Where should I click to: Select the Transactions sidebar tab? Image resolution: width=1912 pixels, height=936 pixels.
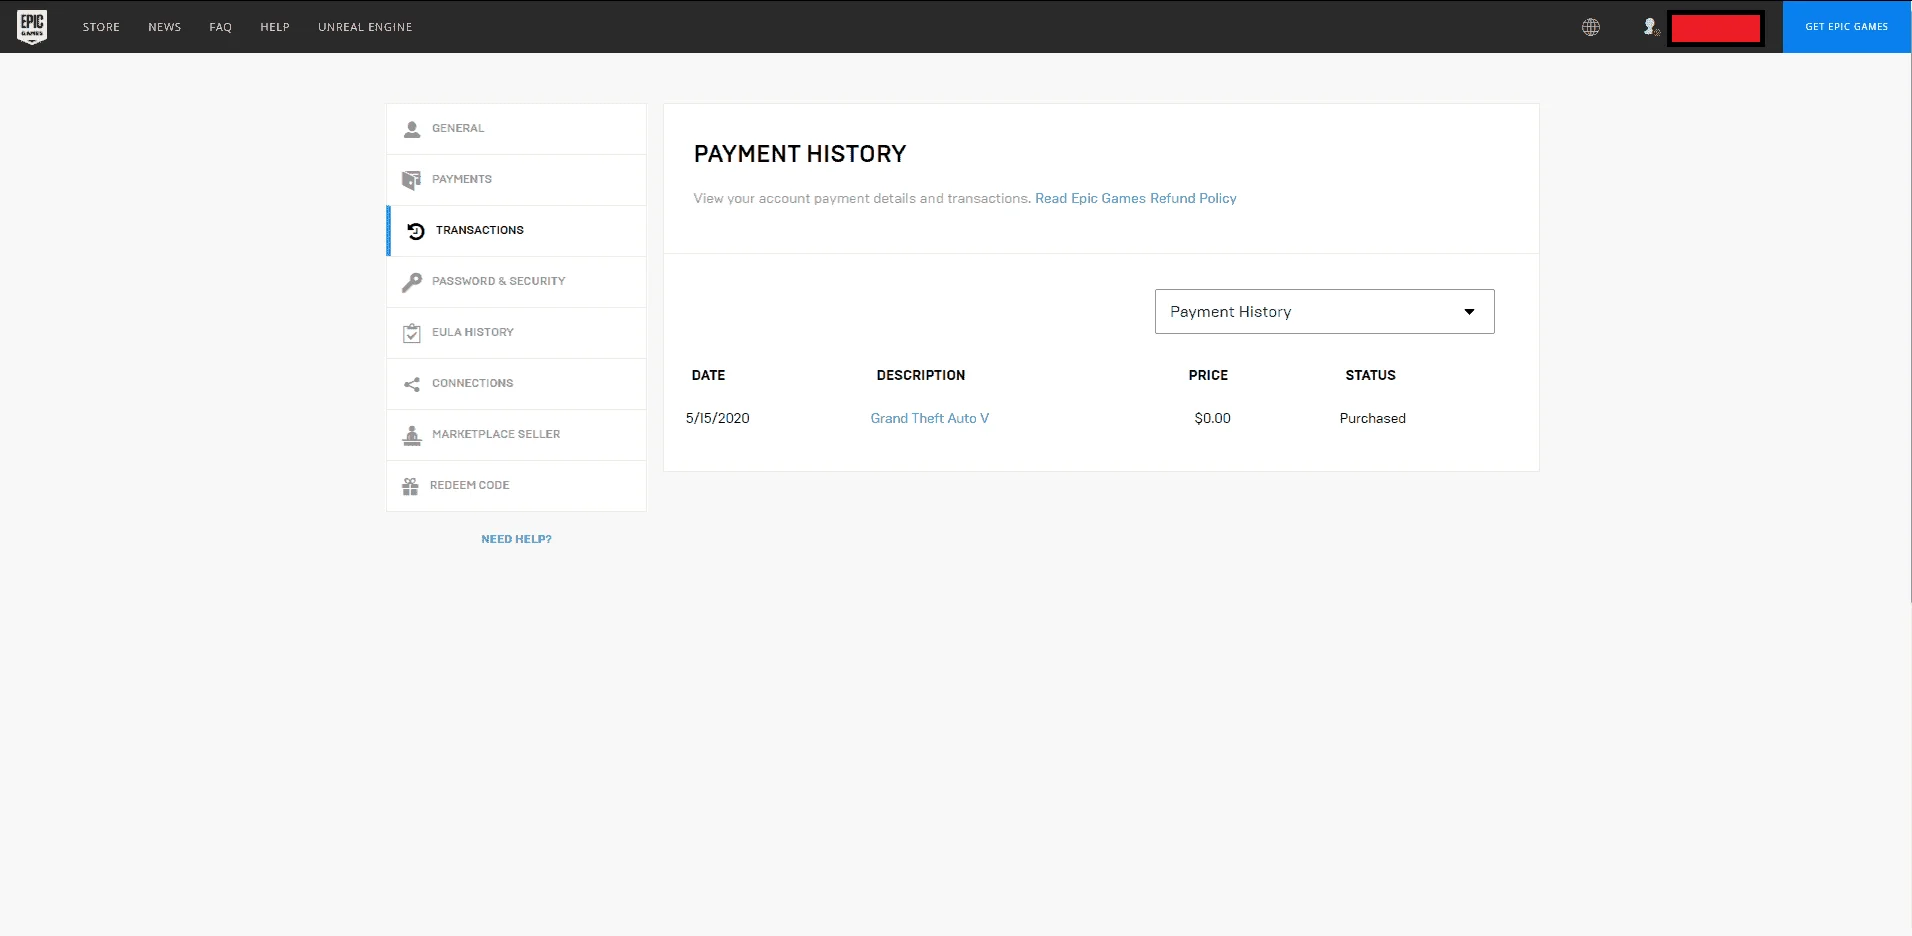pos(516,231)
